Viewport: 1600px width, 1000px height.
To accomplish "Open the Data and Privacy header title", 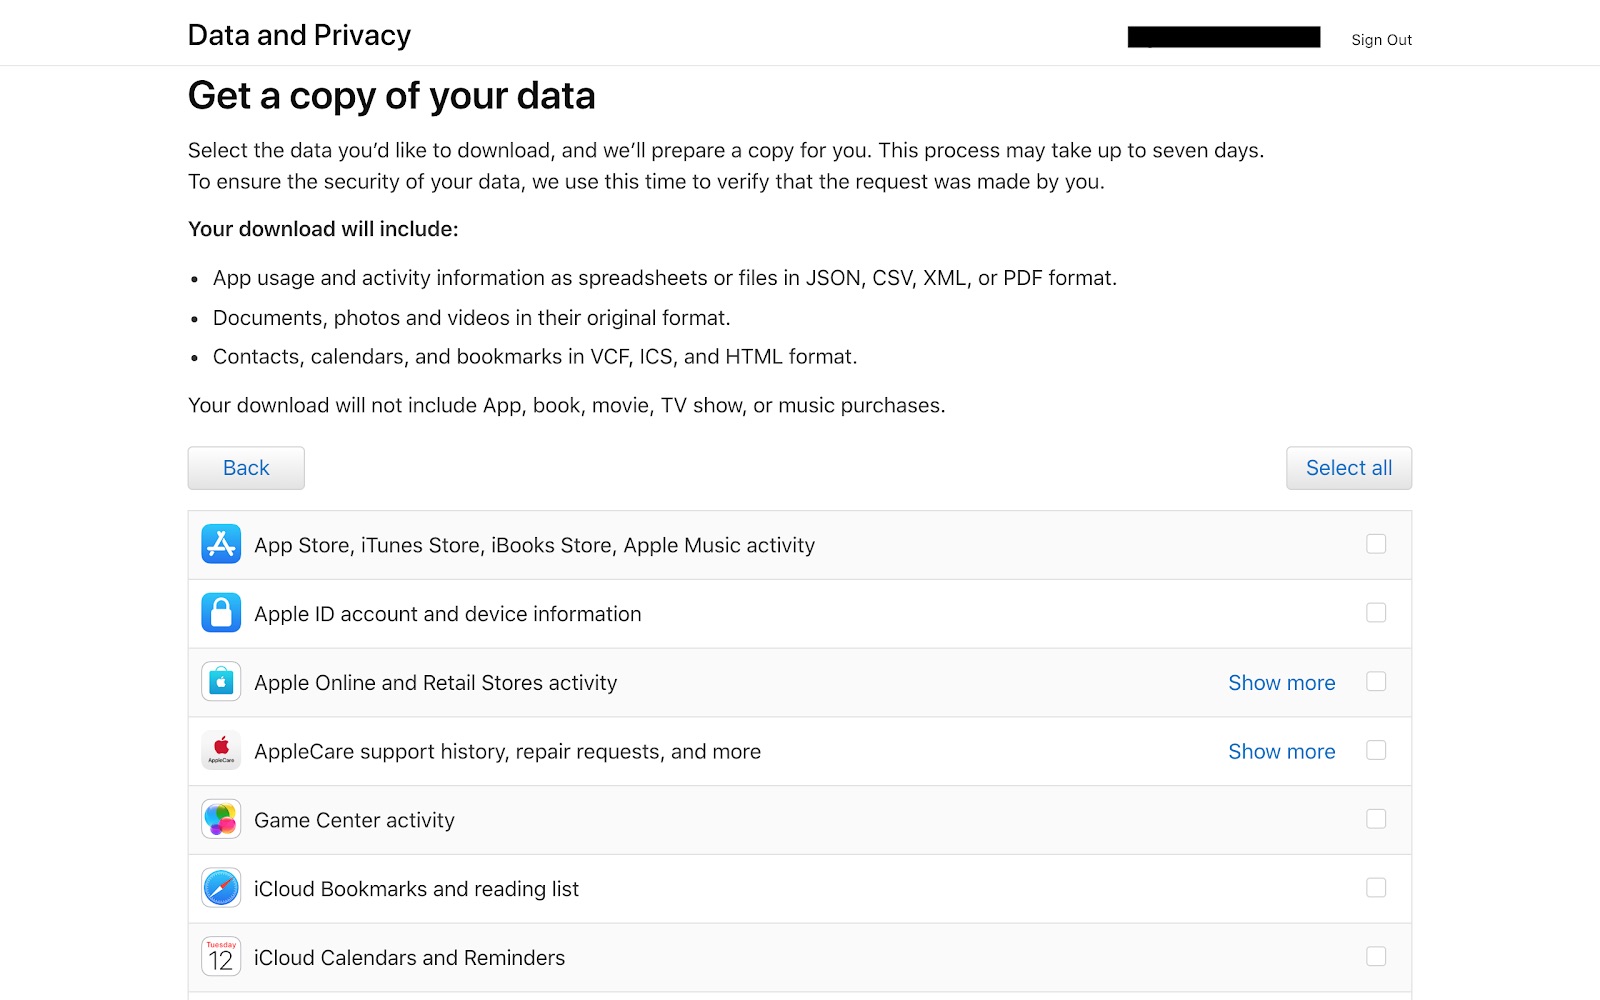I will tap(299, 35).
